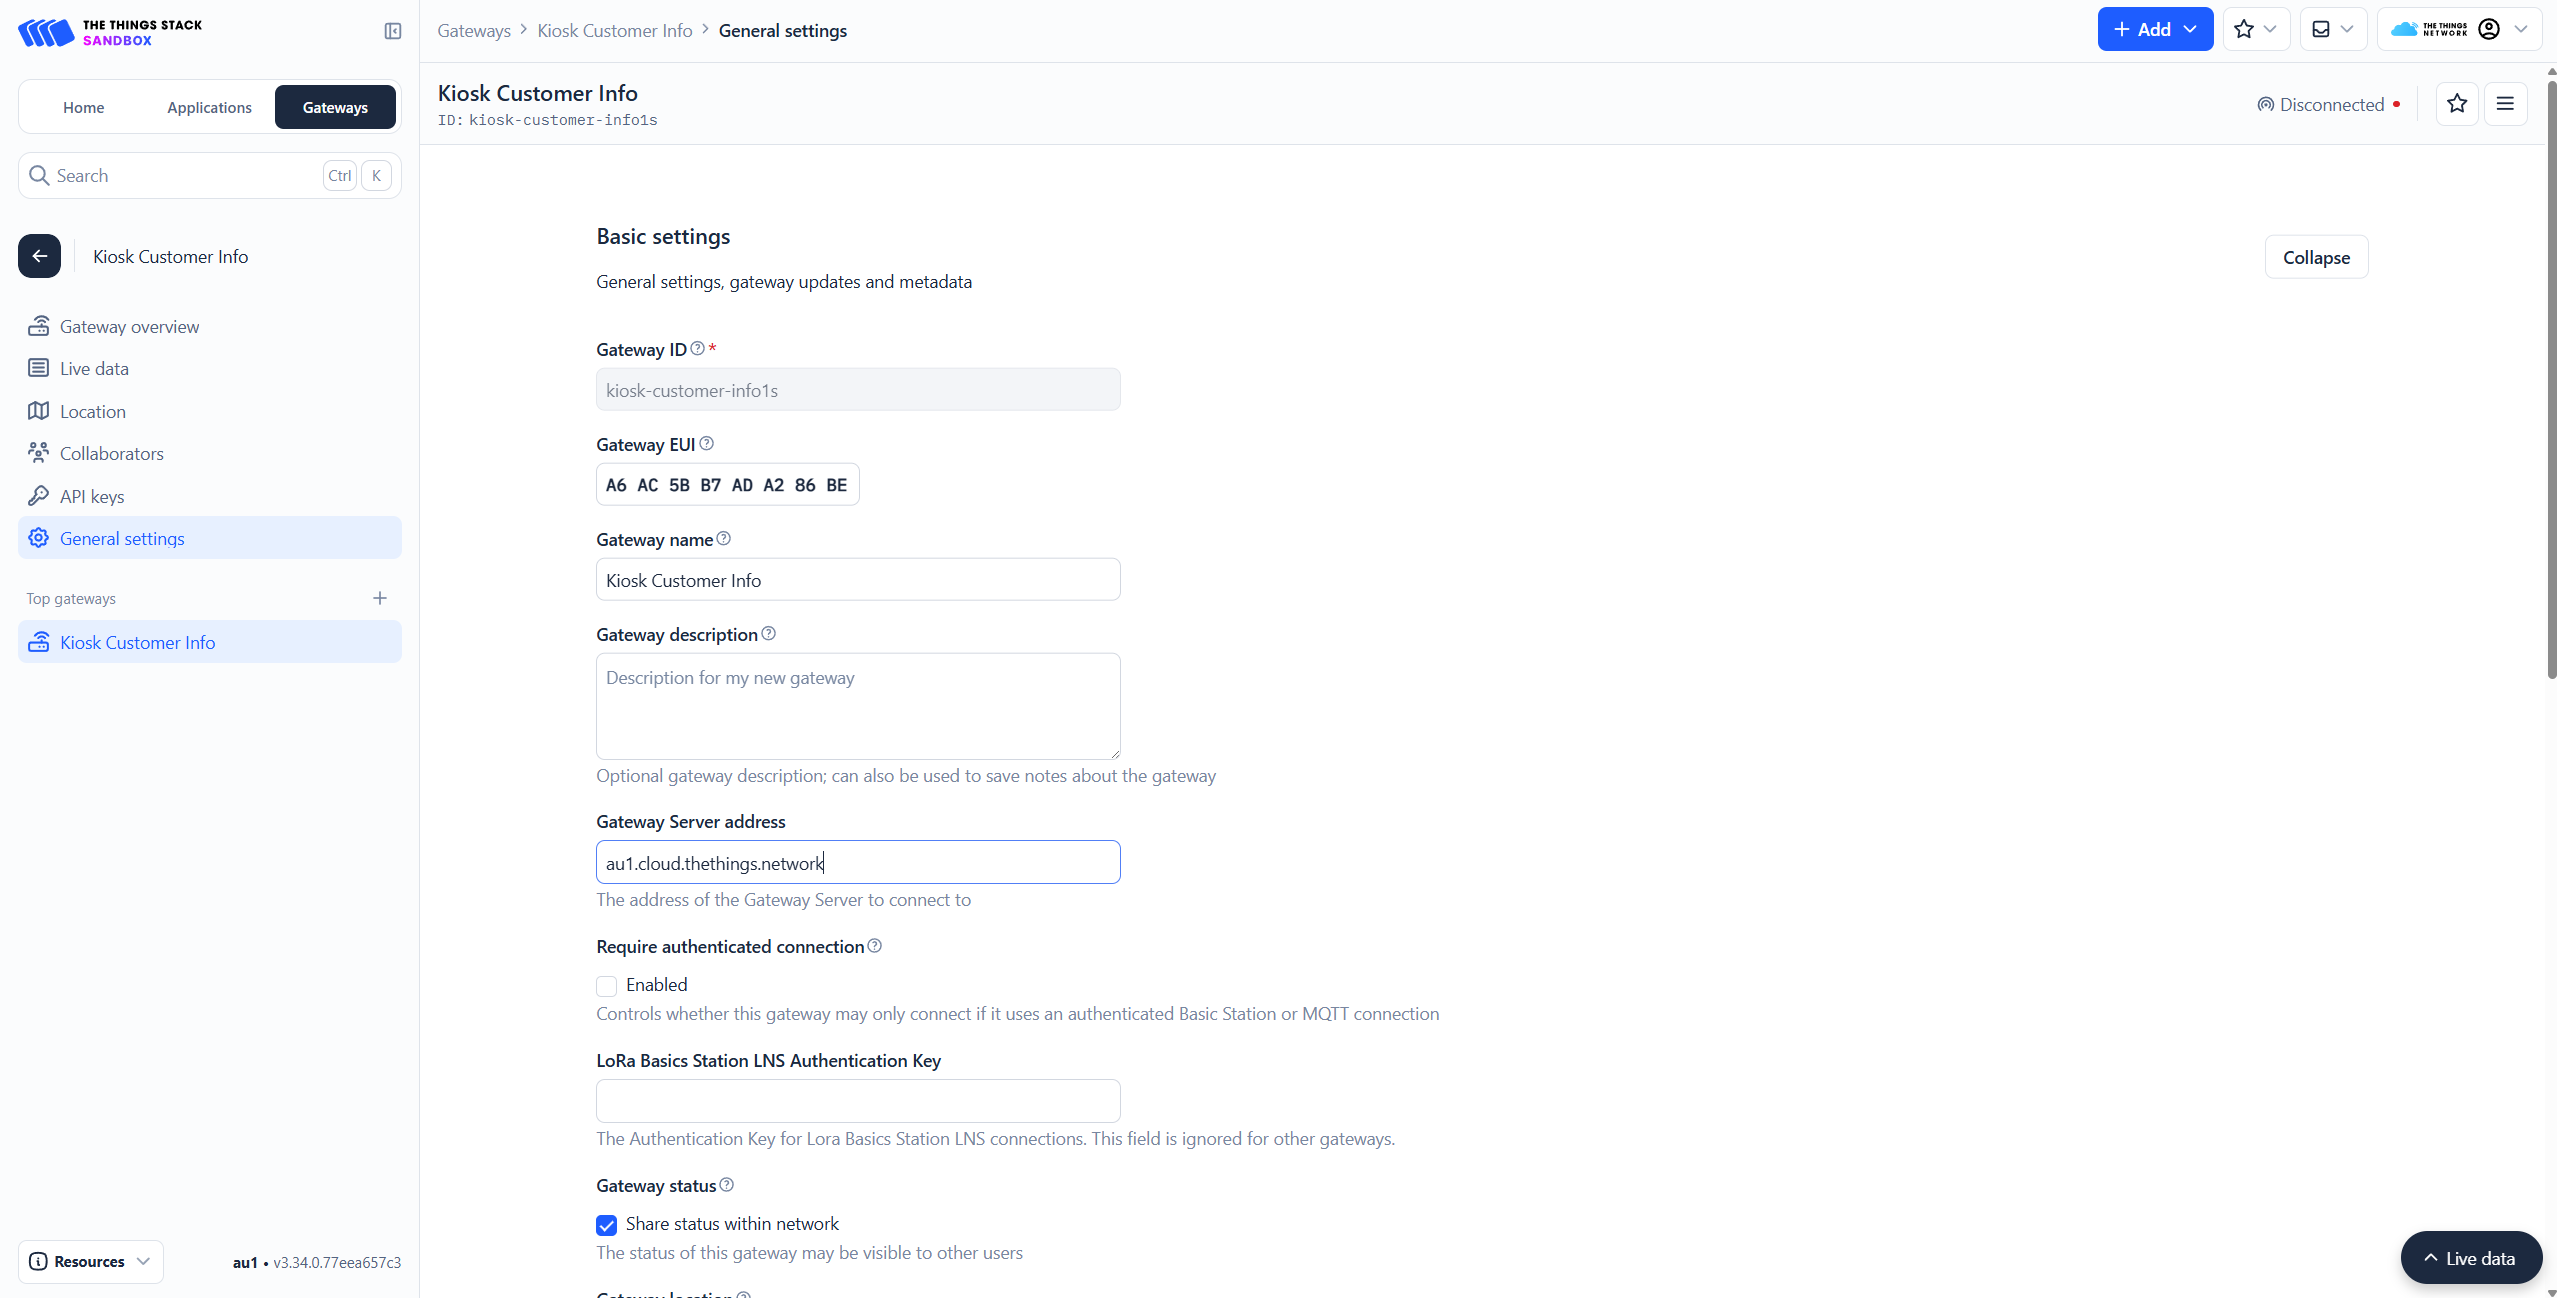Viewport: 2557px width, 1298px height.
Task: Open API keys in the sidebar
Action: click(x=92, y=497)
